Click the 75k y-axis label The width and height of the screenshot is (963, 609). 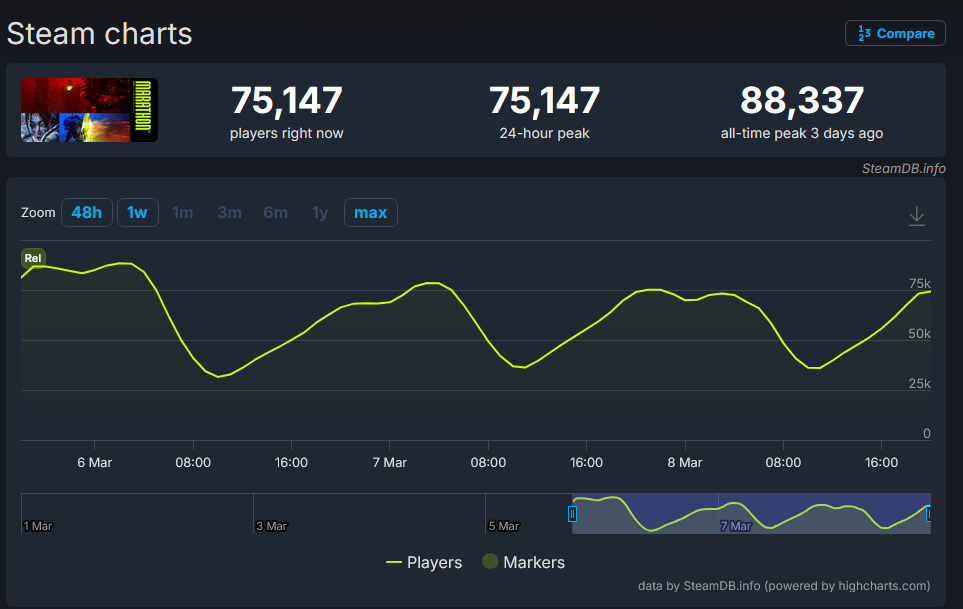(919, 284)
